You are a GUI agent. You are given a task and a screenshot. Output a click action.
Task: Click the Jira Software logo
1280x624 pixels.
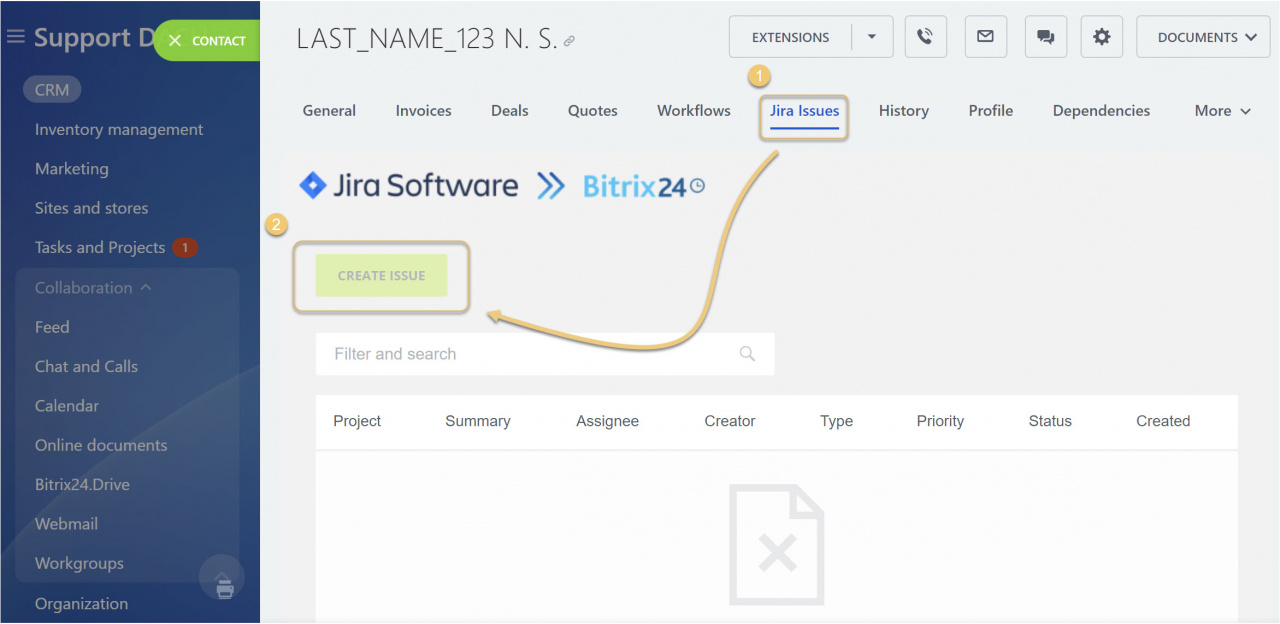click(409, 186)
